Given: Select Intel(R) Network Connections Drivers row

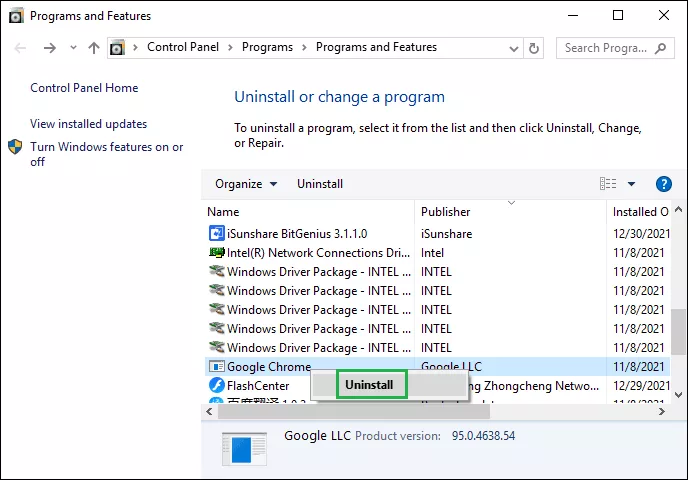Looking at the screenshot, I should click(x=437, y=253).
